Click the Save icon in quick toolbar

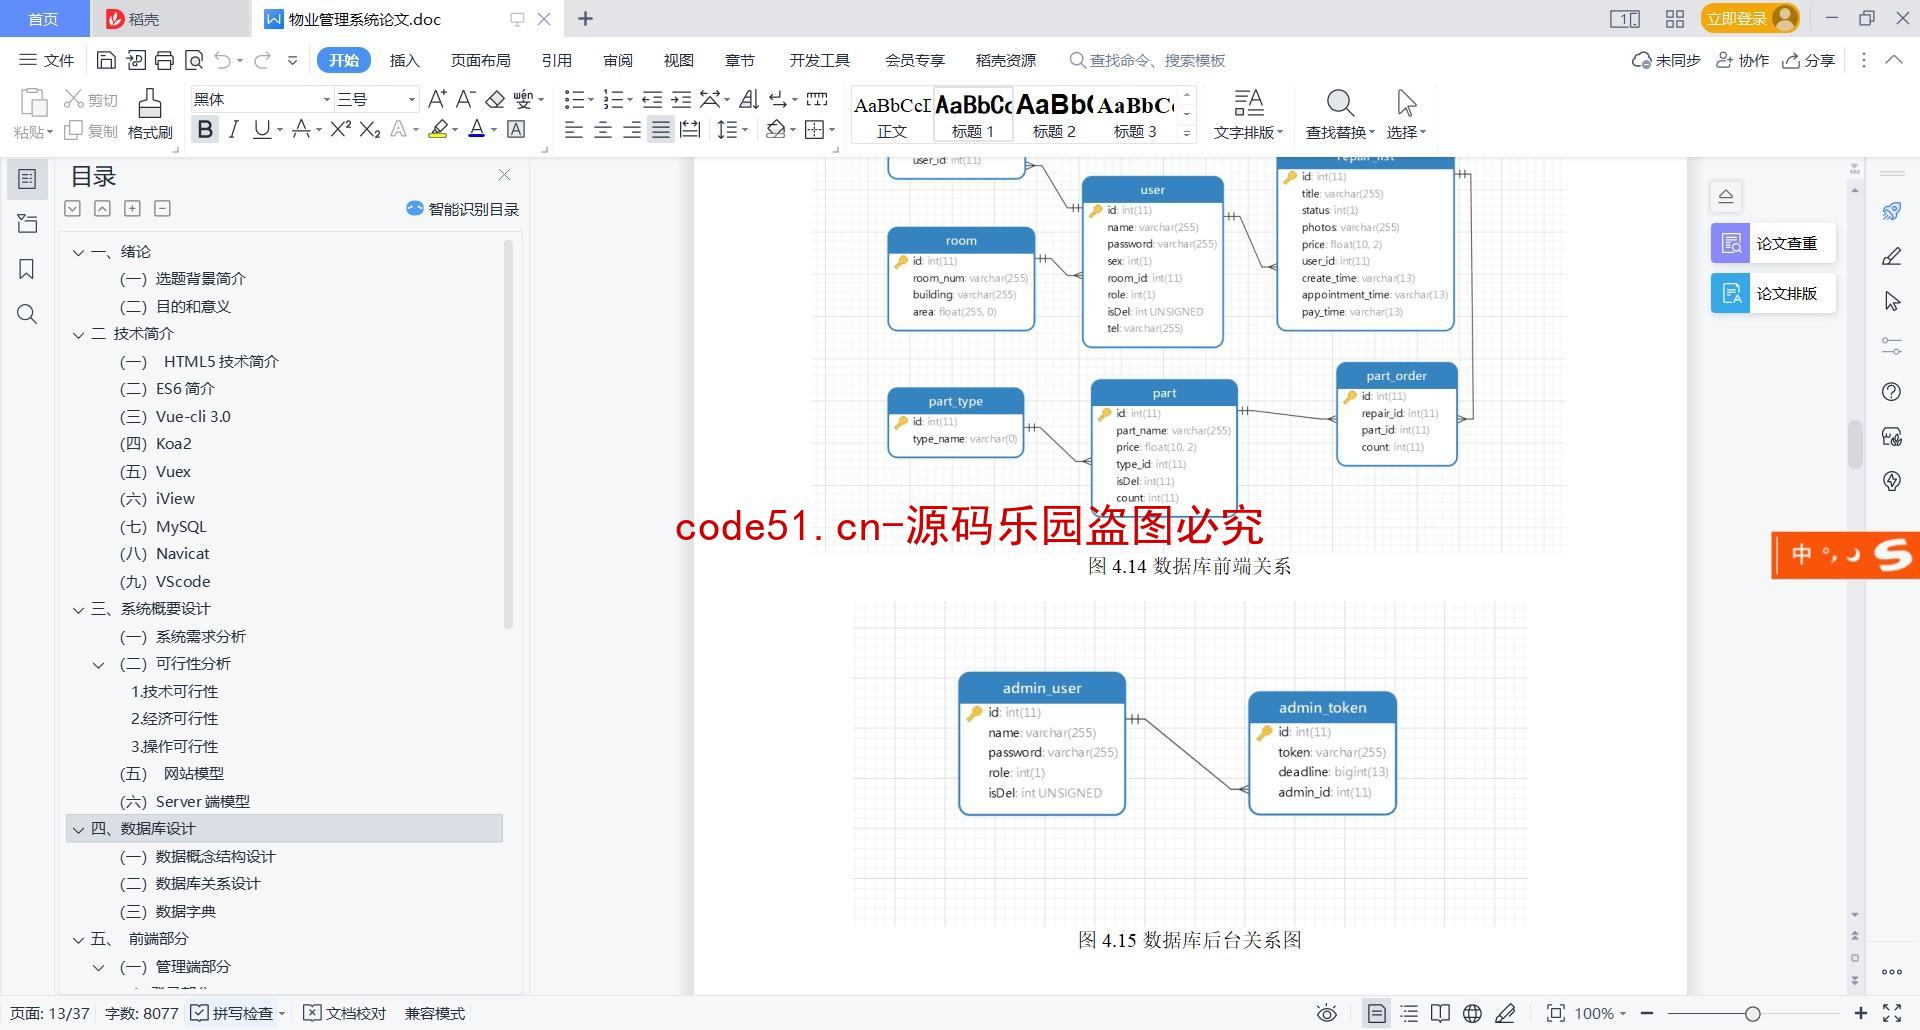point(106,60)
